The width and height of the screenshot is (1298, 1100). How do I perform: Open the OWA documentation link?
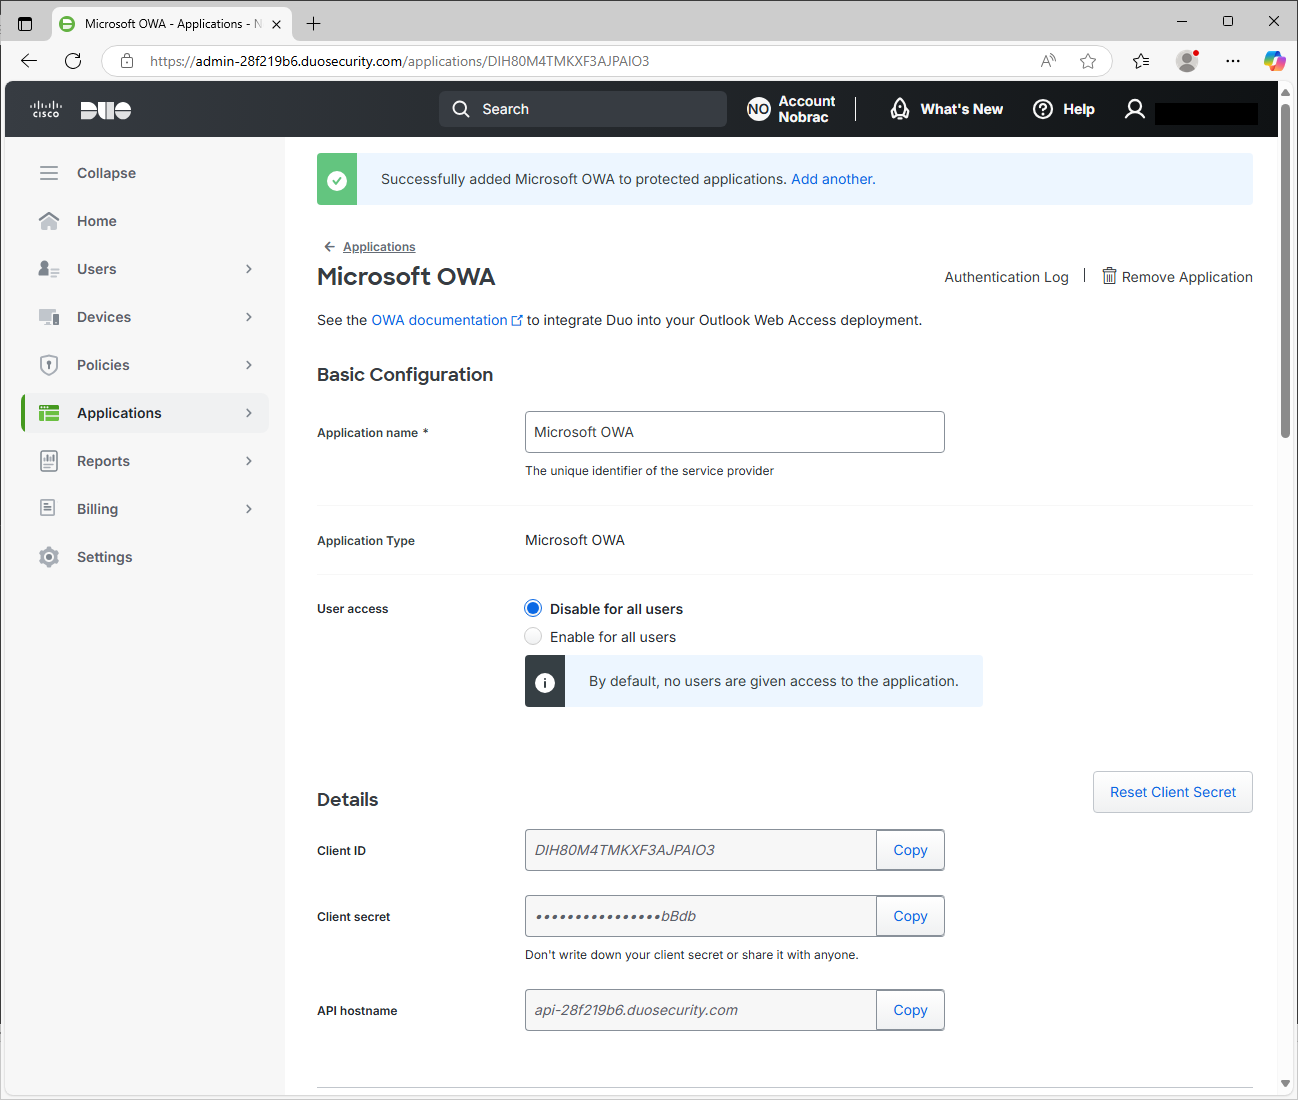(x=439, y=320)
